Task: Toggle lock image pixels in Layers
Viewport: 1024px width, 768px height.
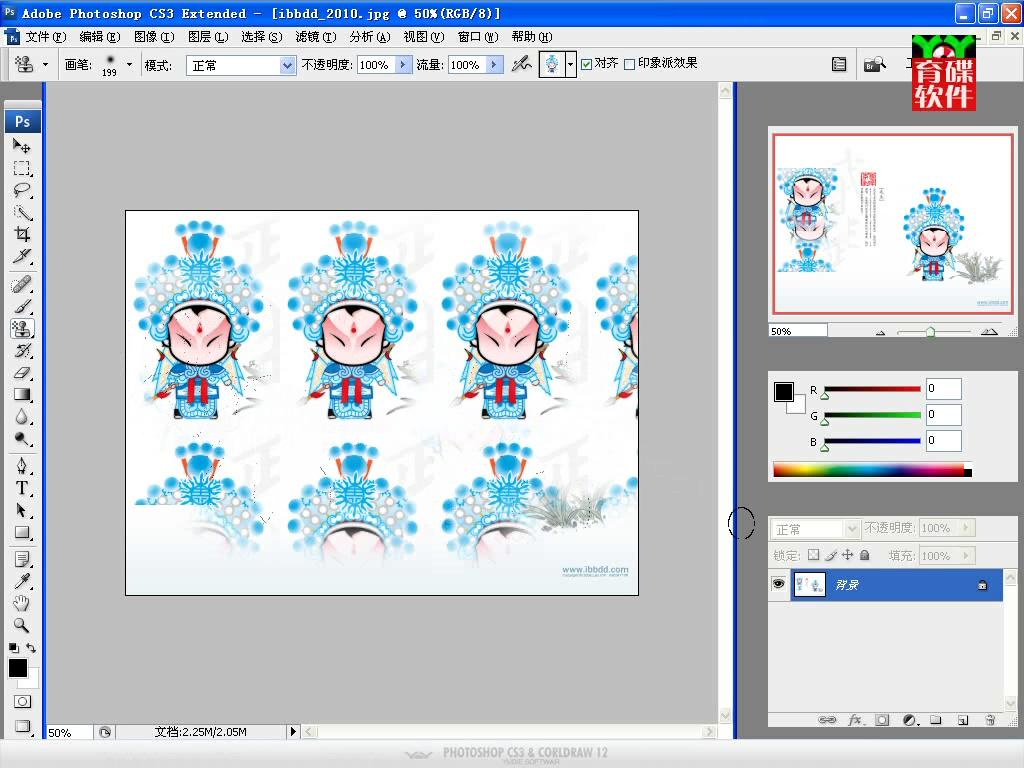Action: point(831,555)
